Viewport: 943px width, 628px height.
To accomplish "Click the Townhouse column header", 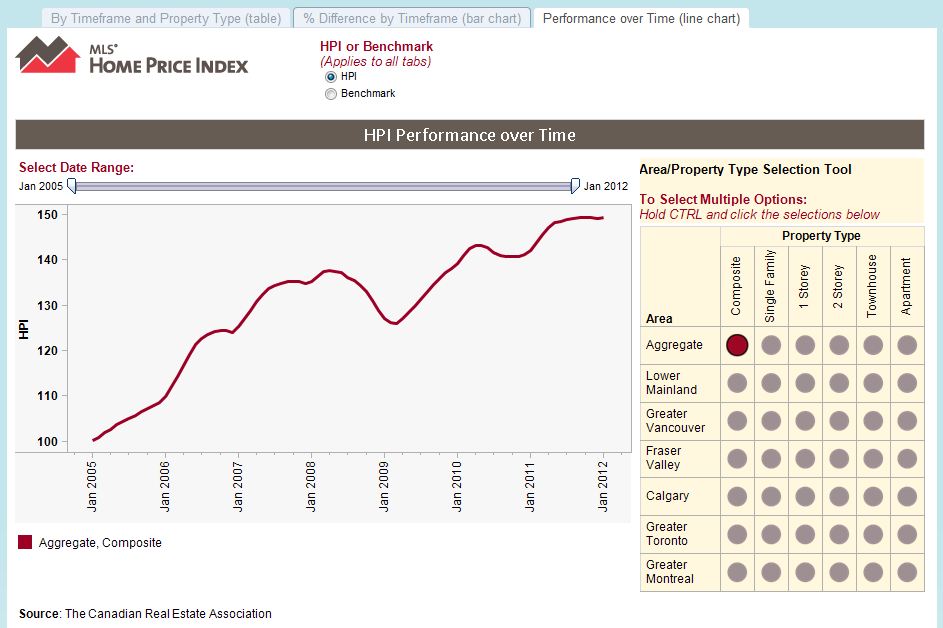I will coord(872,286).
